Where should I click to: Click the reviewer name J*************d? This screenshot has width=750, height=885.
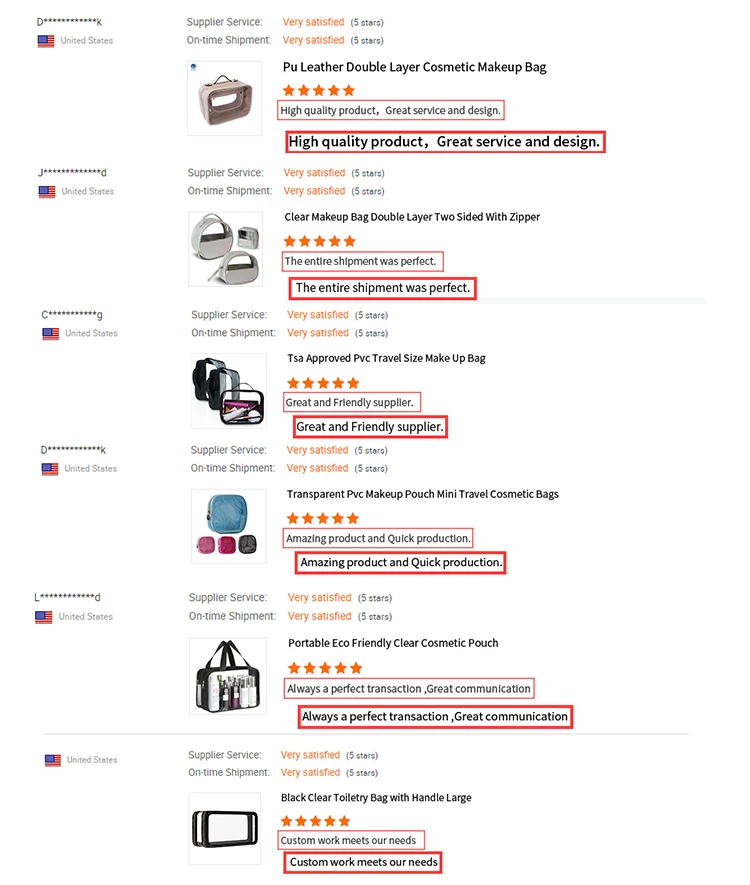(72, 172)
